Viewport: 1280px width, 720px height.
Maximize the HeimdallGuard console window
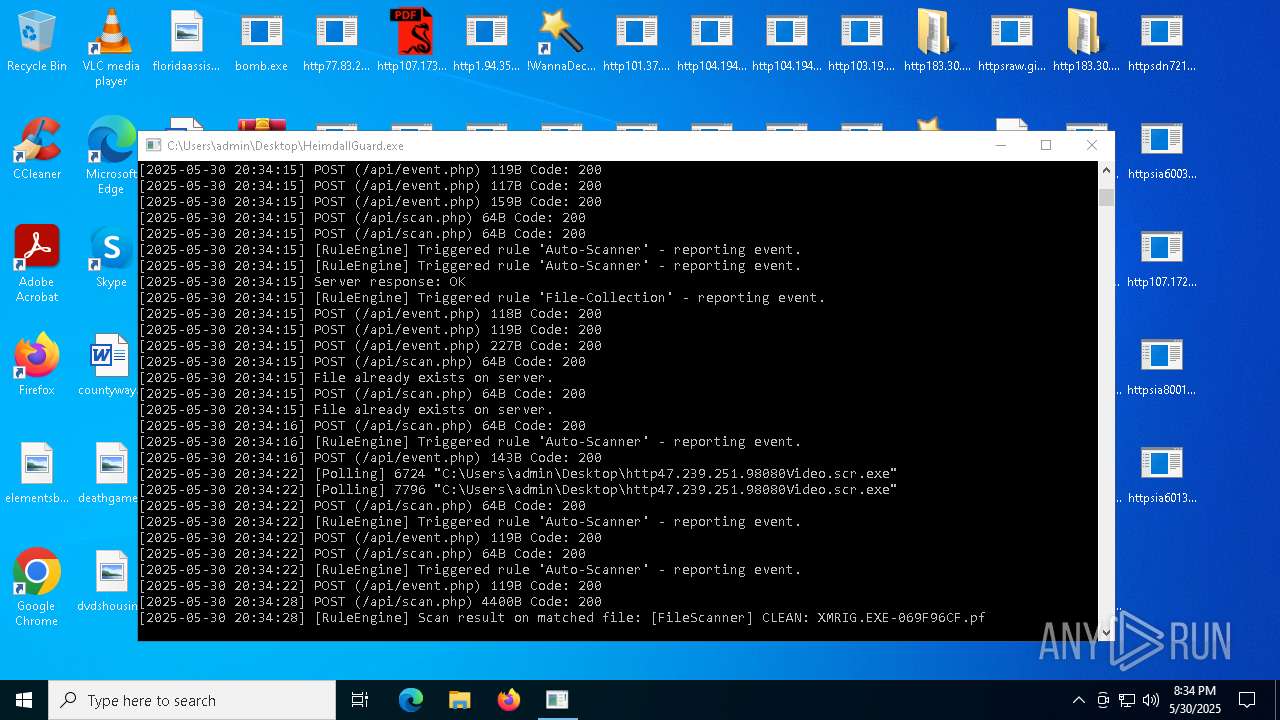(1046, 145)
